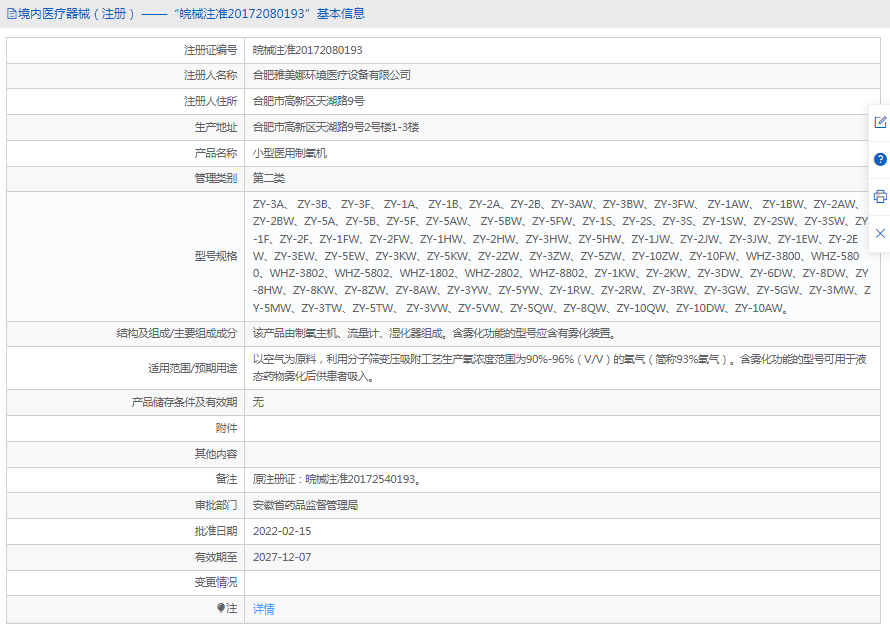Open the 详情 link in the 注 row
This screenshot has width=890, height=630.
pos(263,609)
